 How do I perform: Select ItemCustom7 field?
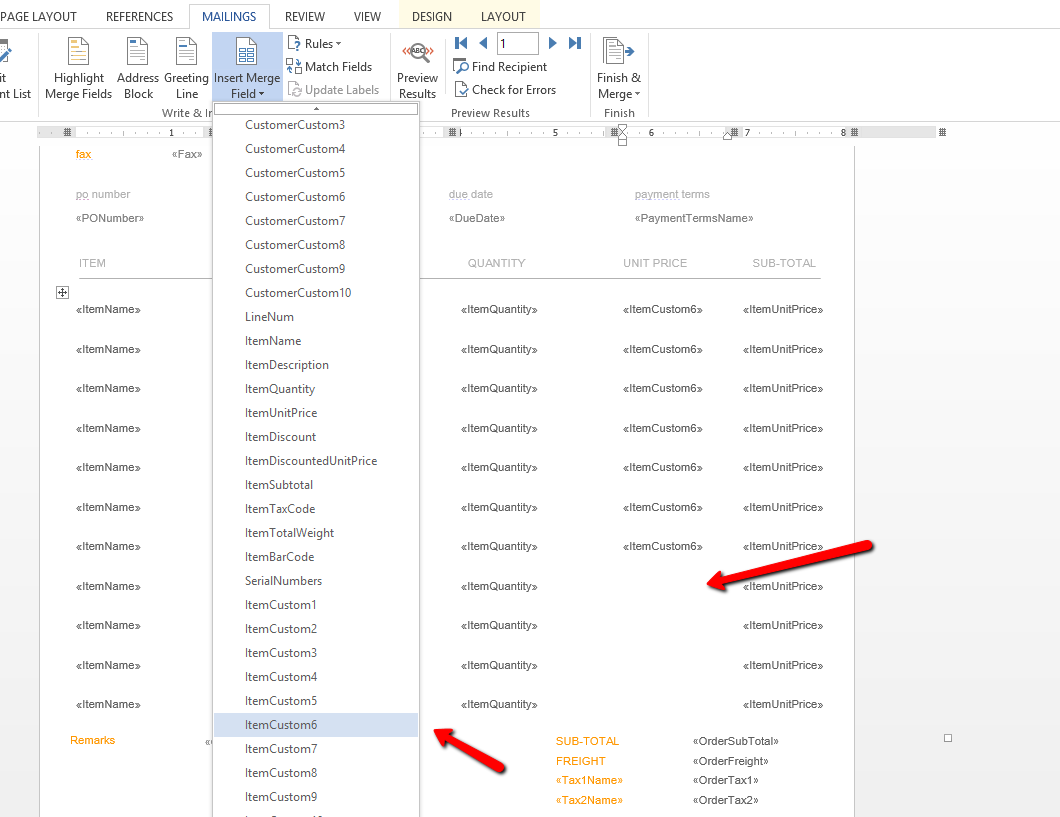coord(316,749)
